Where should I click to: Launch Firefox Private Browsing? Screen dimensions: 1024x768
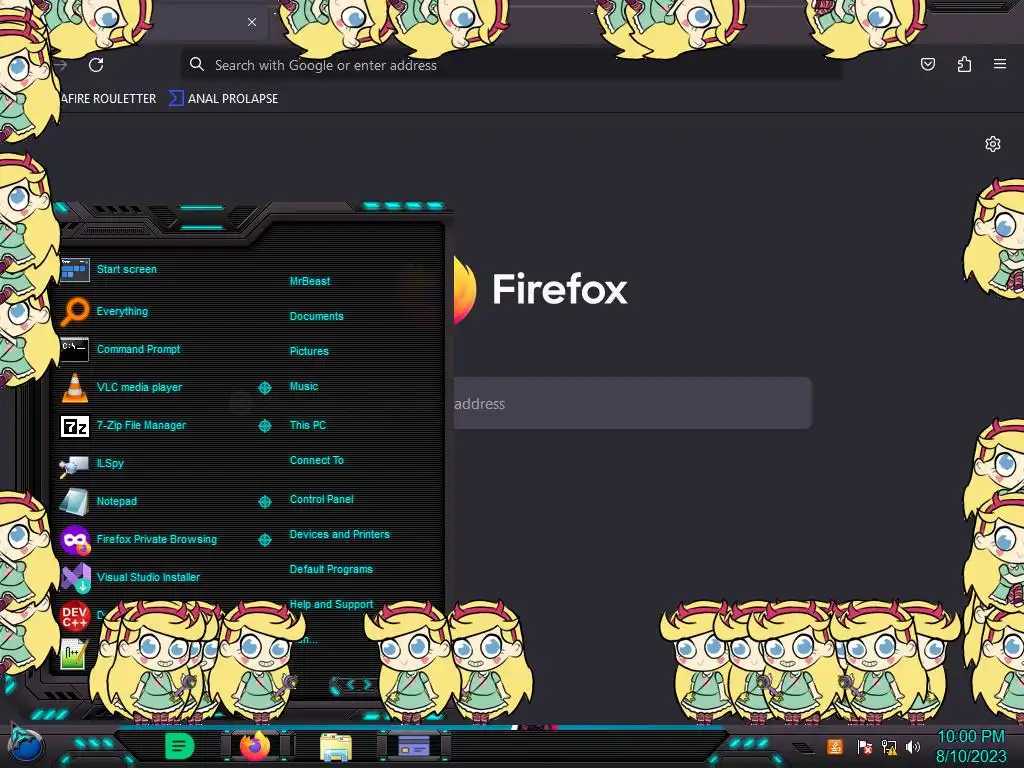pos(138,539)
